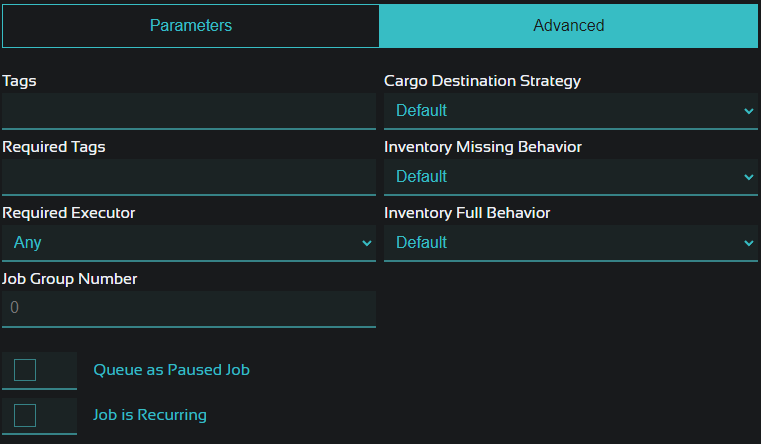Enable the Queue as Paused Job checkbox
The width and height of the screenshot is (761, 444).
pos(25,370)
